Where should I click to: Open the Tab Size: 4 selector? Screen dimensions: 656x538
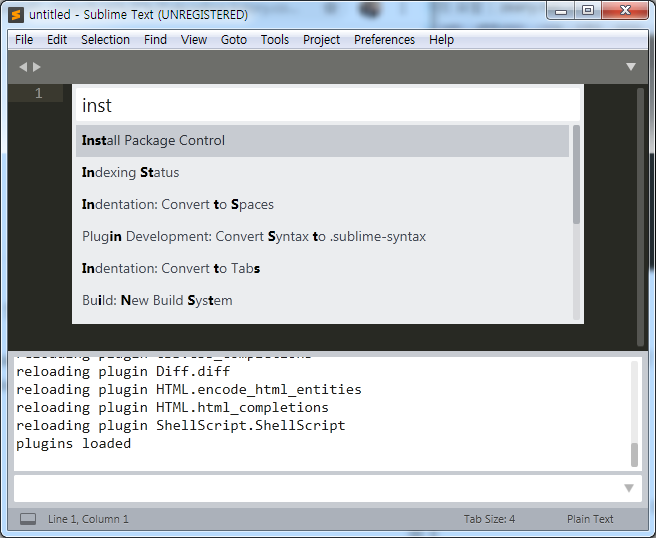click(x=489, y=519)
